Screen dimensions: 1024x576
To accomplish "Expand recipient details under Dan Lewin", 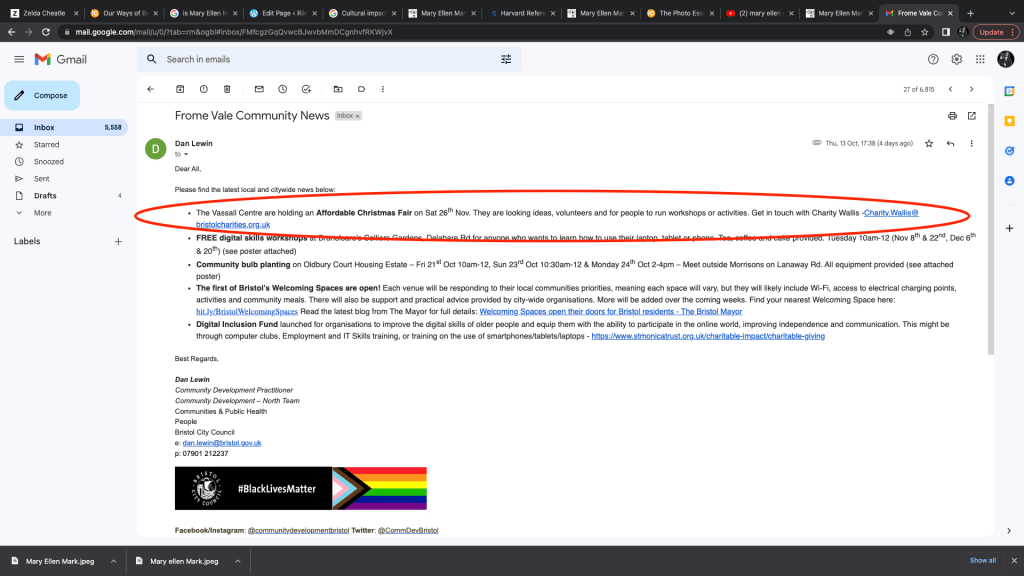I will tap(186, 155).
